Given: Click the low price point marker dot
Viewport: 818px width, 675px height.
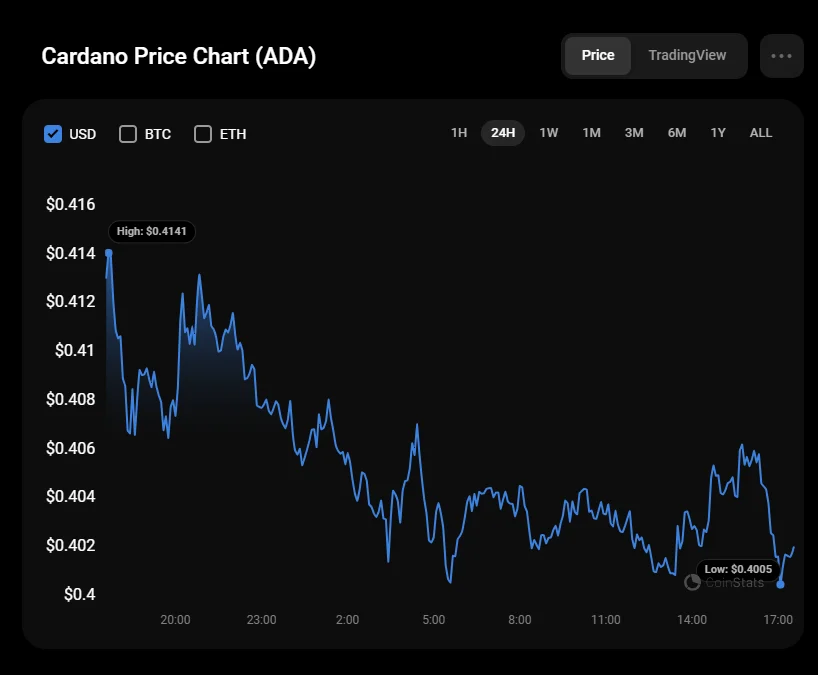Looking at the screenshot, I should (781, 585).
